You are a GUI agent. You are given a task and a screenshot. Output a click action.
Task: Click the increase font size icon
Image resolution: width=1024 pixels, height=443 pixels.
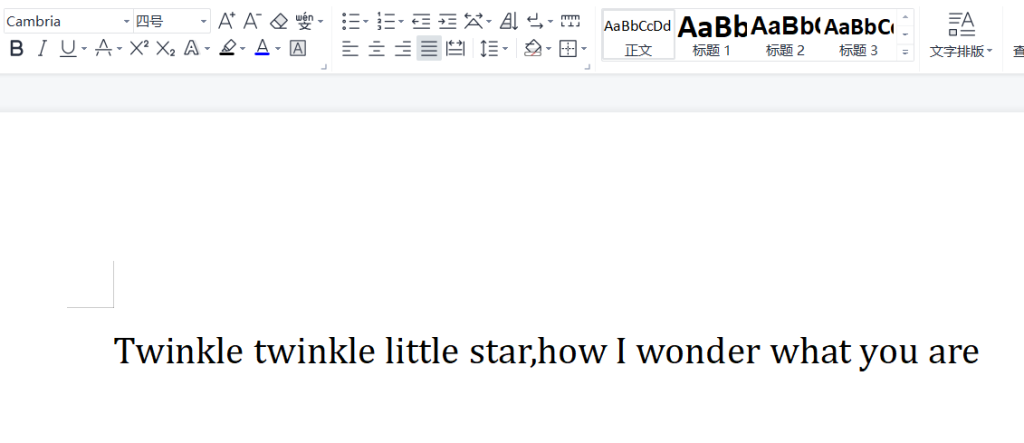[227, 21]
